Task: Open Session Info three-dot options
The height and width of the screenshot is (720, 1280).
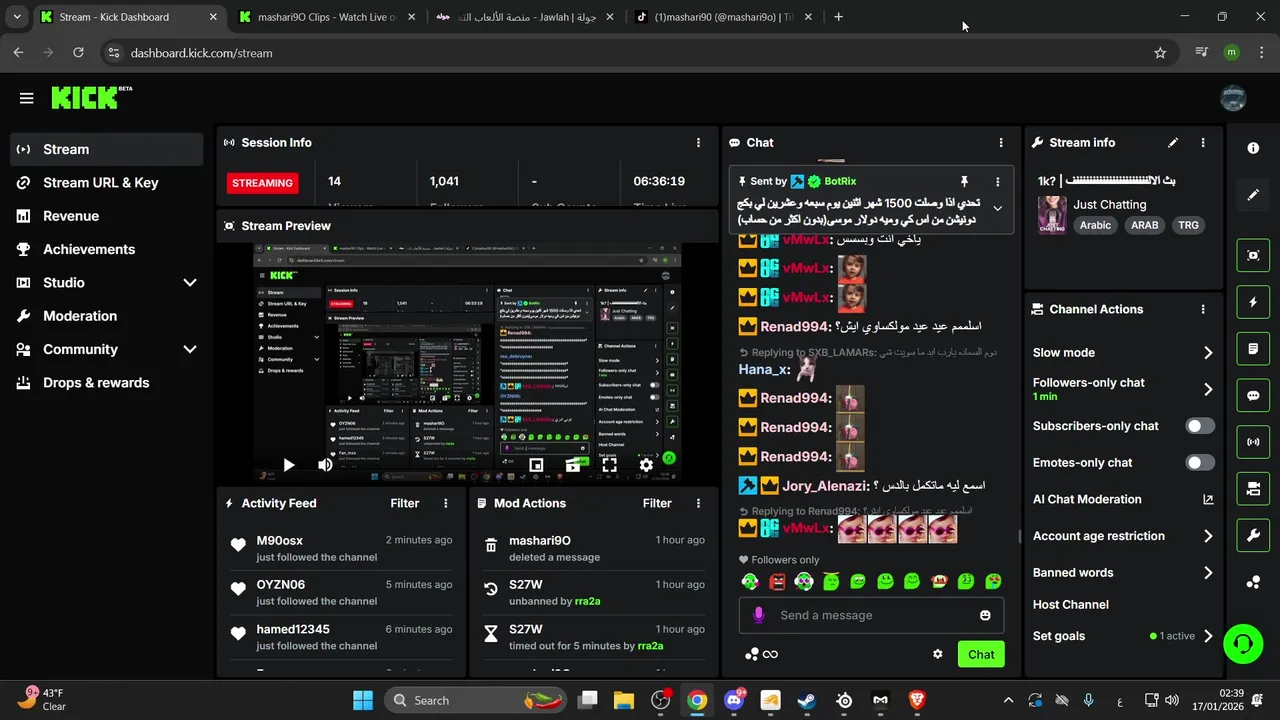Action: pyautogui.click(x=698, y=143)
